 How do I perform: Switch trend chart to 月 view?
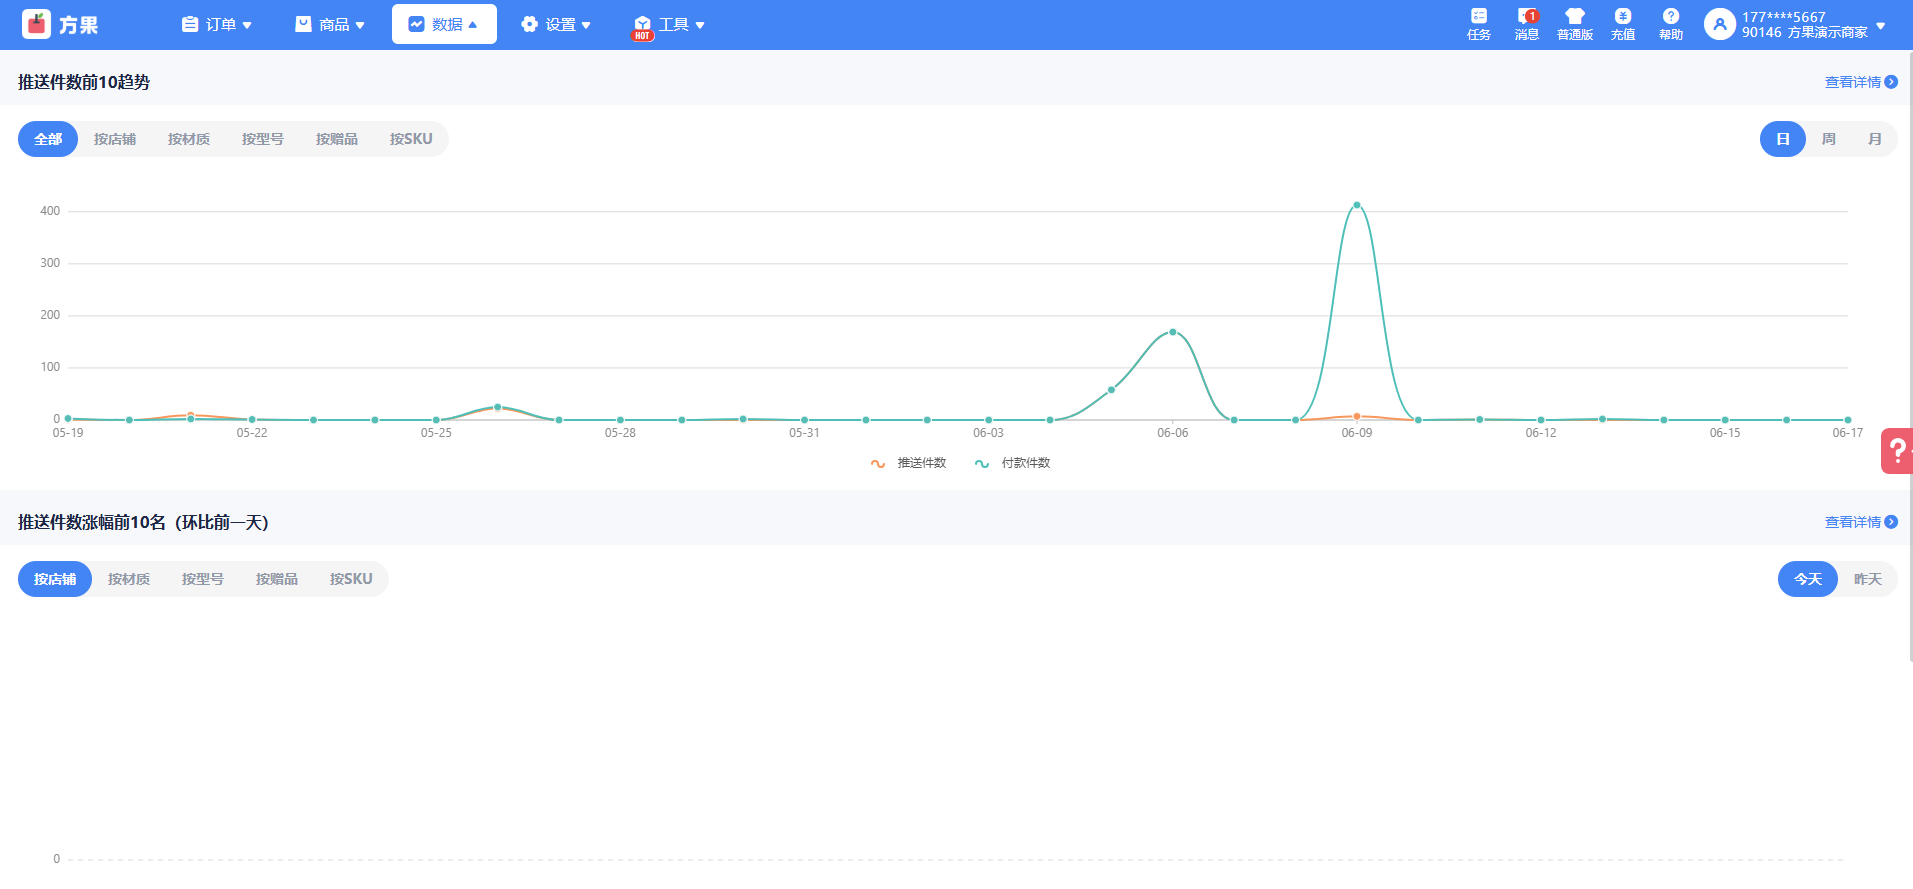1875,139
